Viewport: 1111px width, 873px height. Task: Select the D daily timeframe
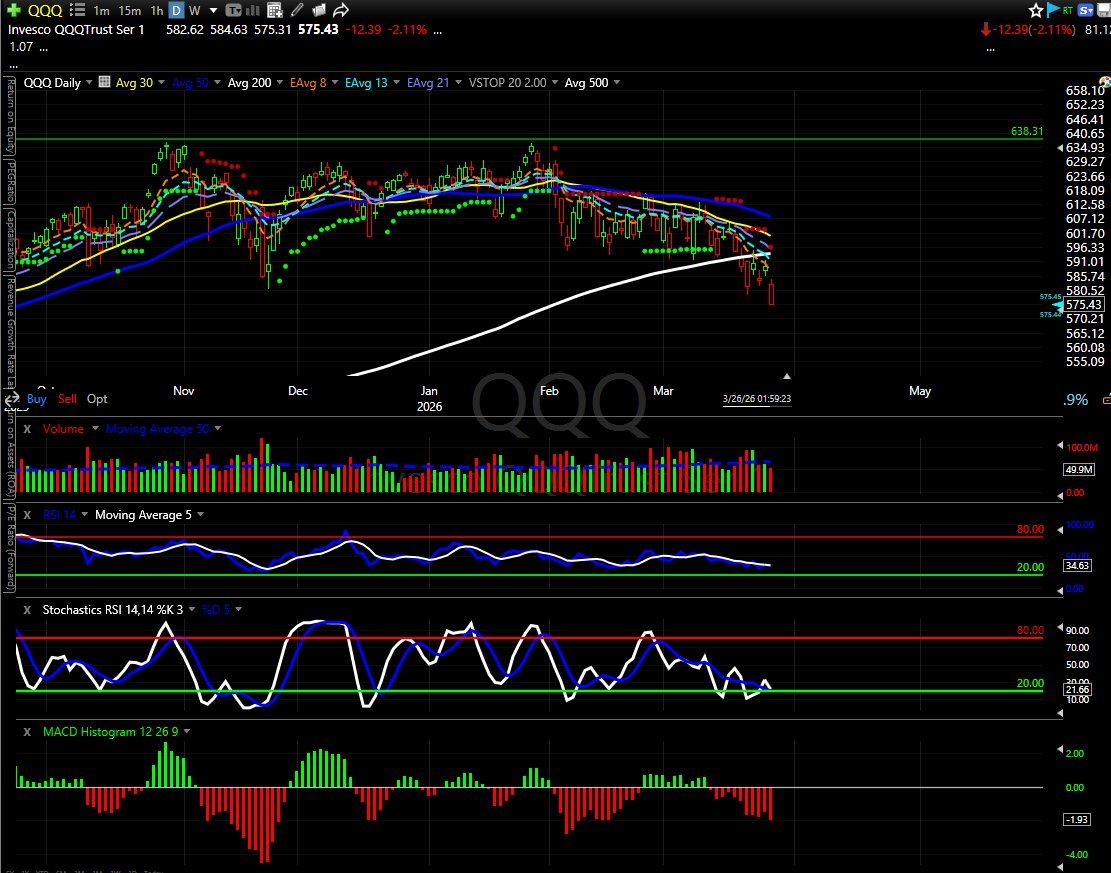point(176,11)
